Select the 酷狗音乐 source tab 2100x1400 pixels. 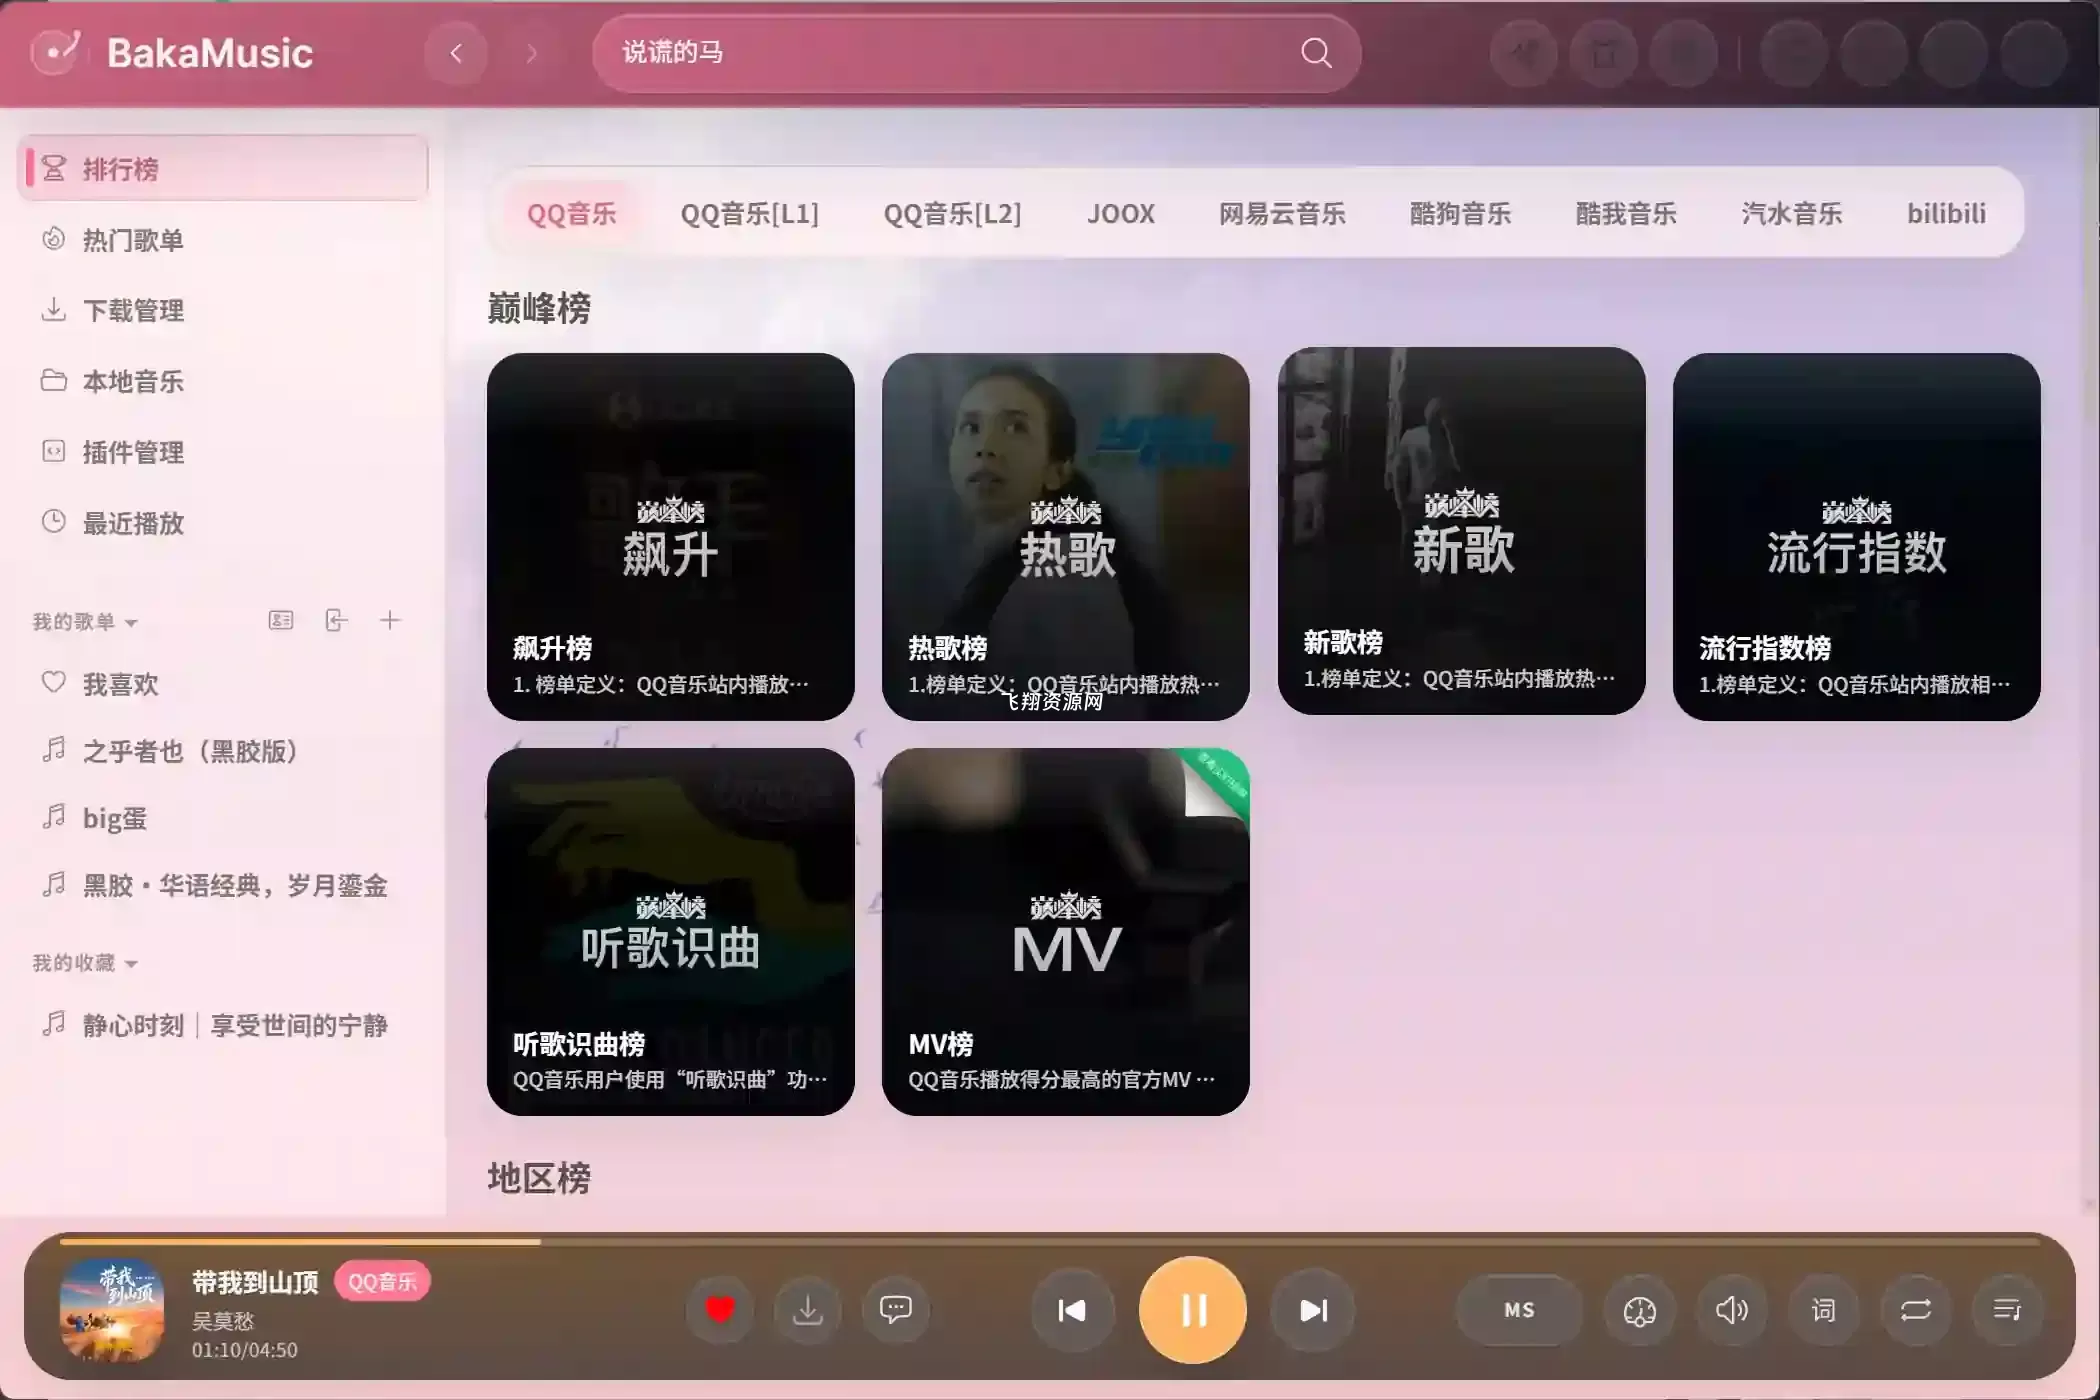(x=1460, y=213)
